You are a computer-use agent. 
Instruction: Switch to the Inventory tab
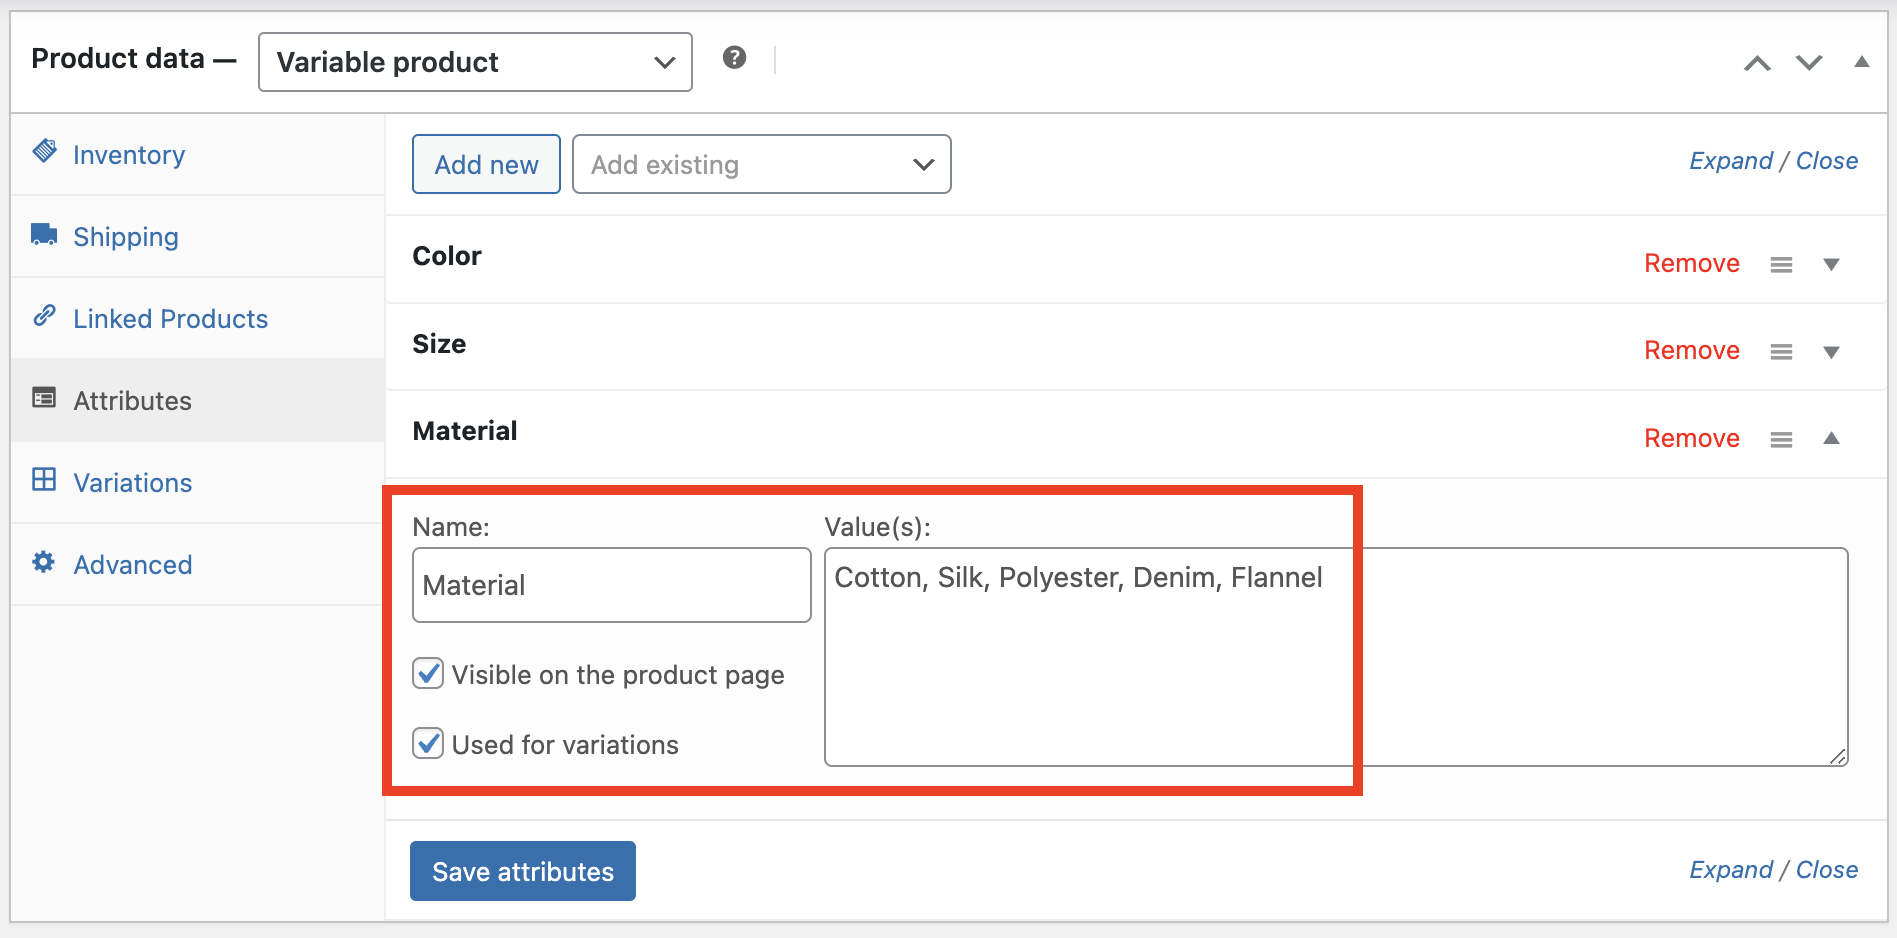tap(128, 154)
